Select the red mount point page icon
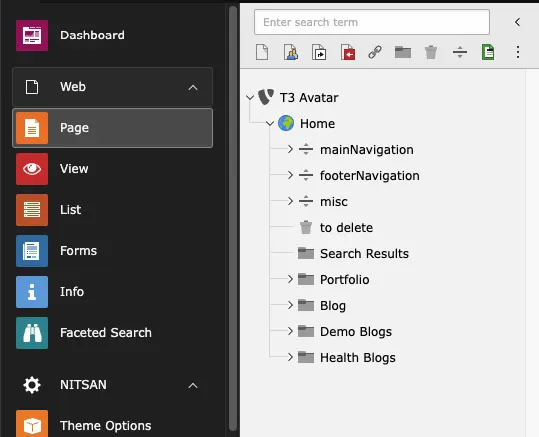Screen dimensions: 539x437 click(348, 52)
